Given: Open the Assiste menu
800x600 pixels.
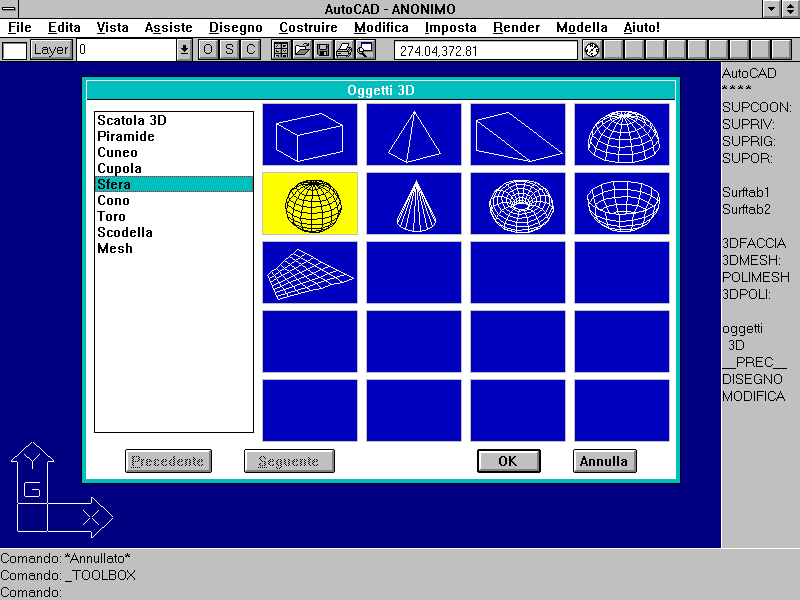Looking at the screenshot, I should point(168,28).
